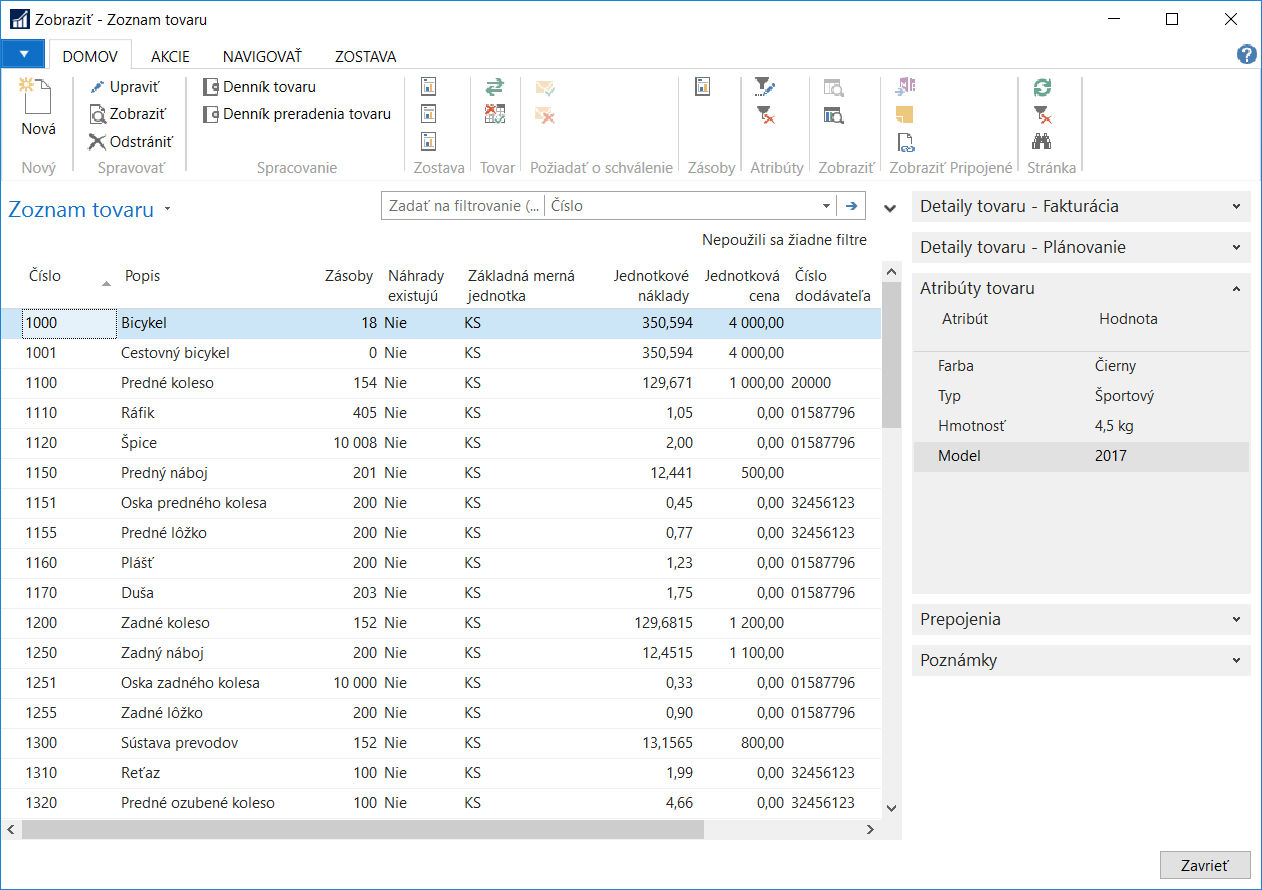Click the clear attributes filter icon in Atribúty group
Image resolution: width=1262 pixels, height=890 pixels.
coord(764,115)
